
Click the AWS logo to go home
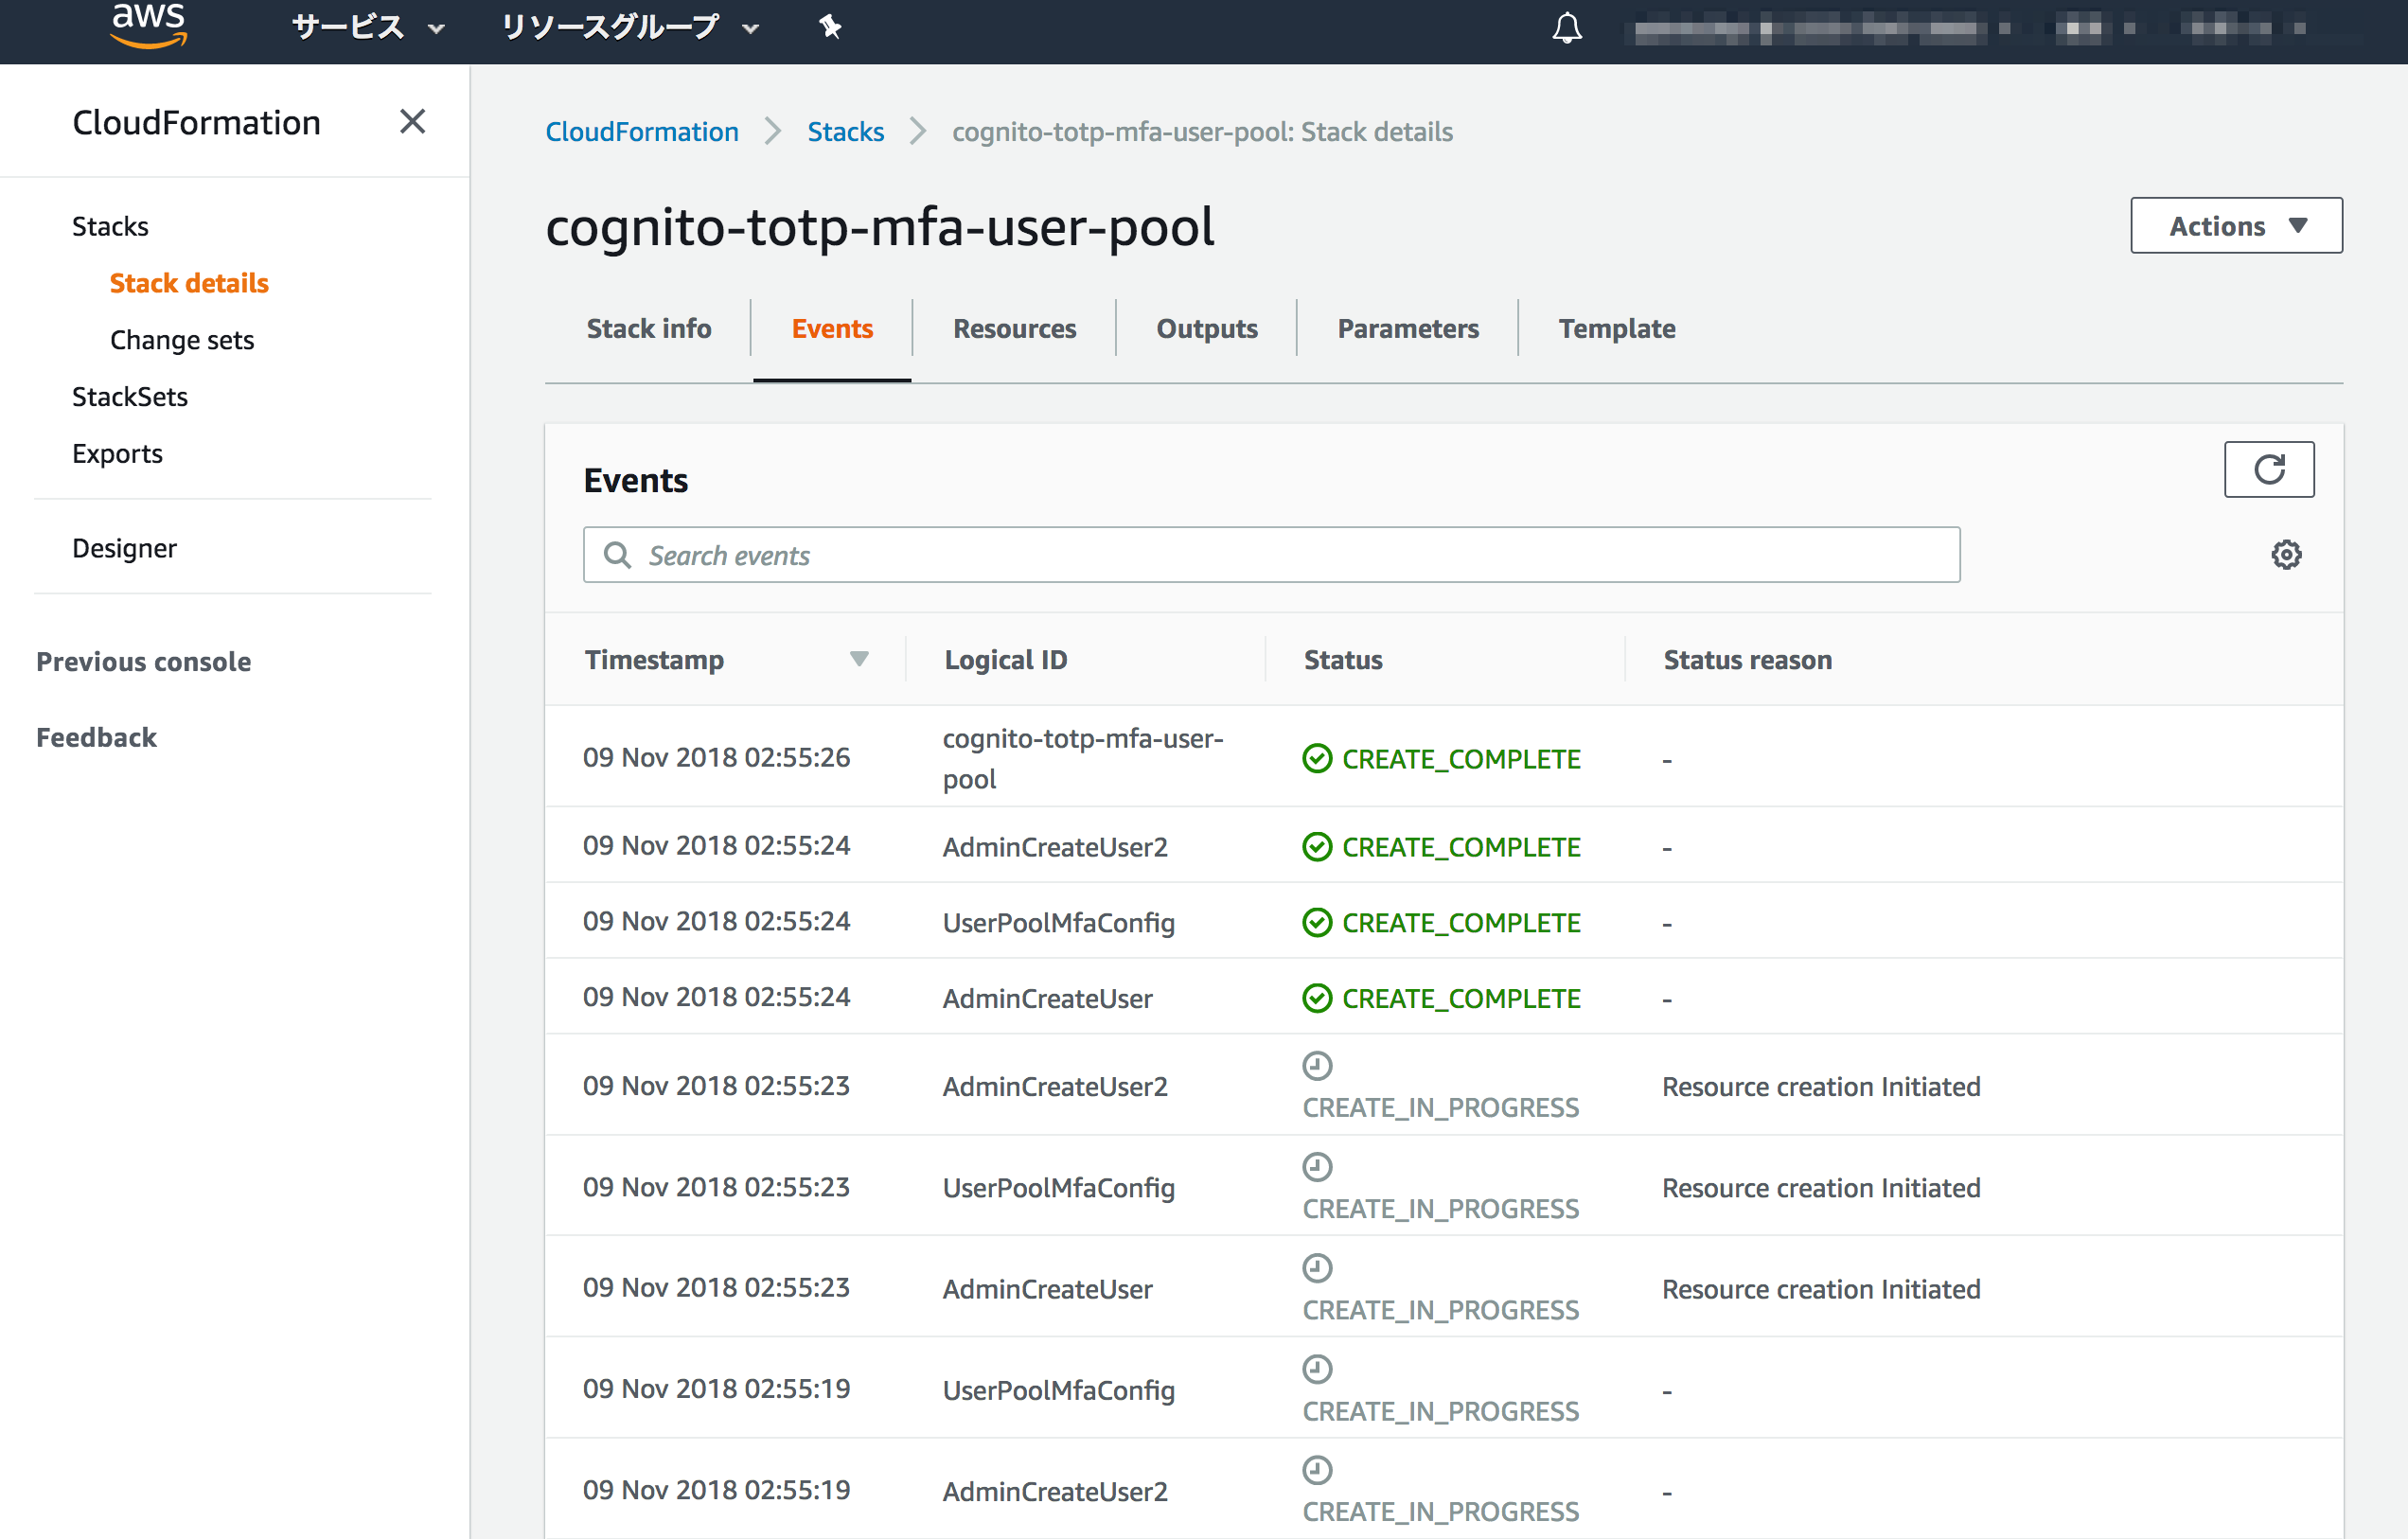pos(147,26)
